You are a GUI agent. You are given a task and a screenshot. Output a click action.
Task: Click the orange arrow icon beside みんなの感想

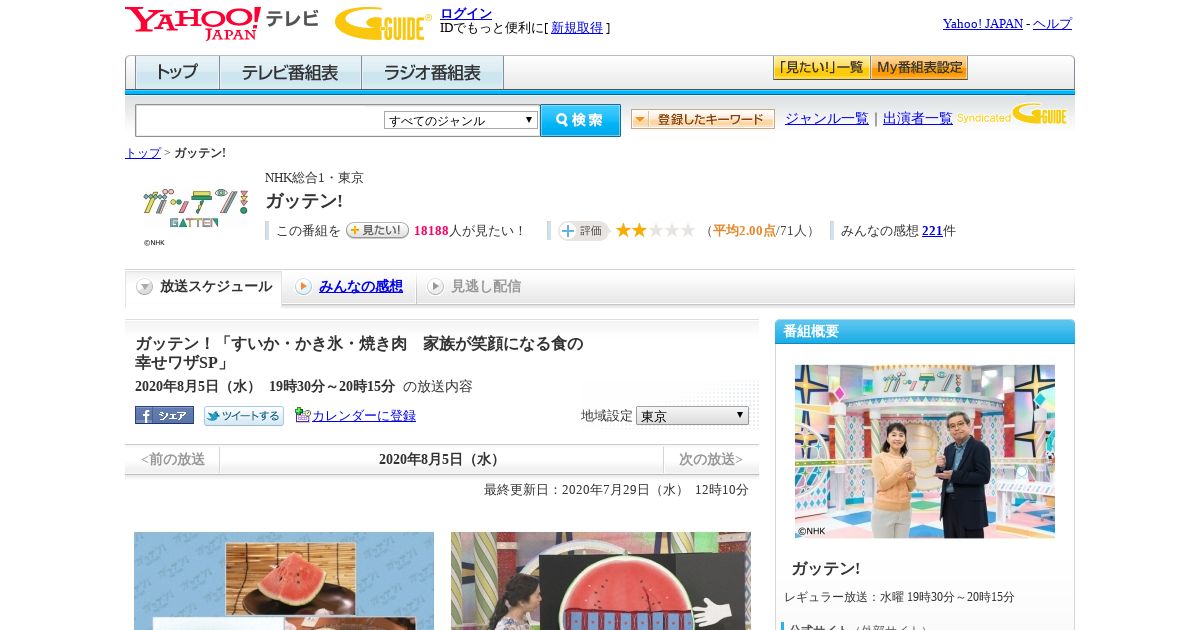coord(303,287)
